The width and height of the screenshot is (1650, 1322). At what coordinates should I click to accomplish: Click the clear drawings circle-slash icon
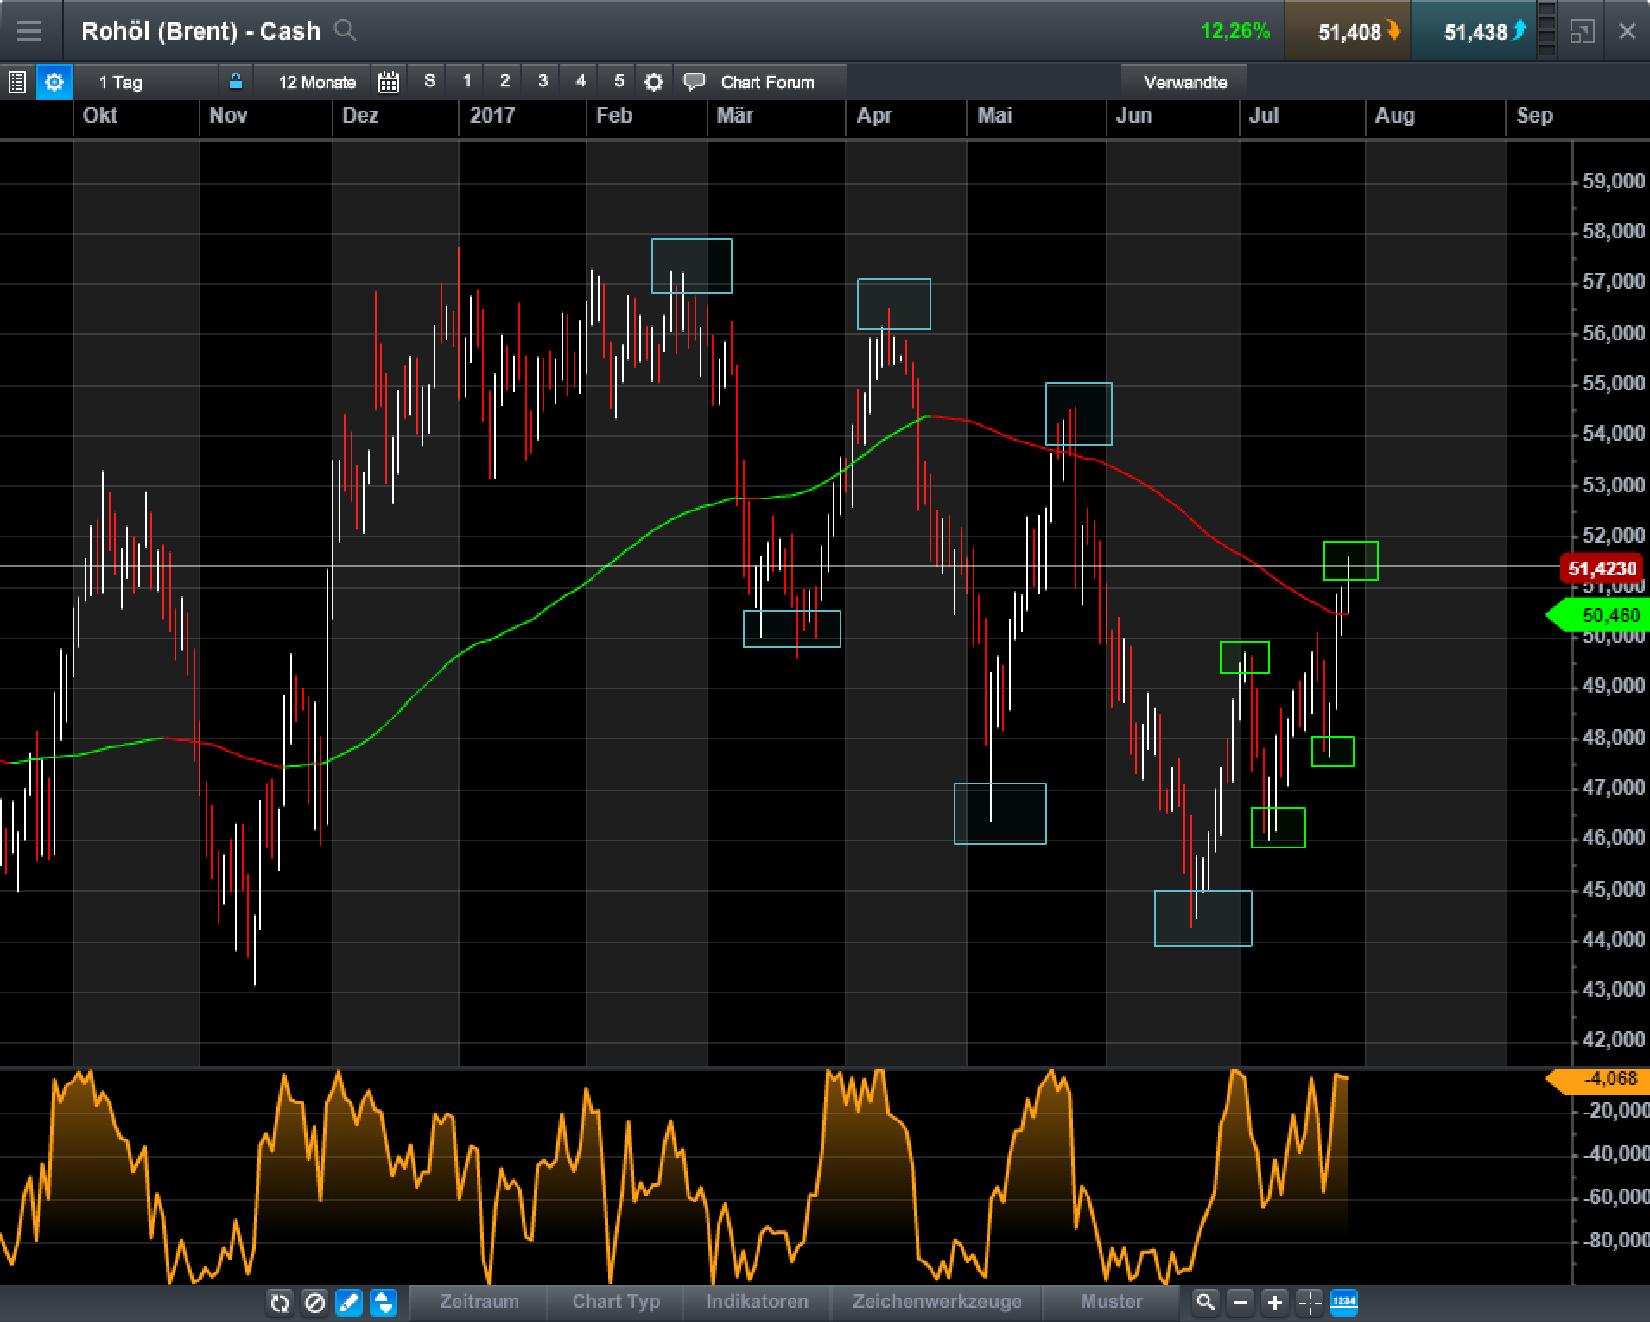314,1302
